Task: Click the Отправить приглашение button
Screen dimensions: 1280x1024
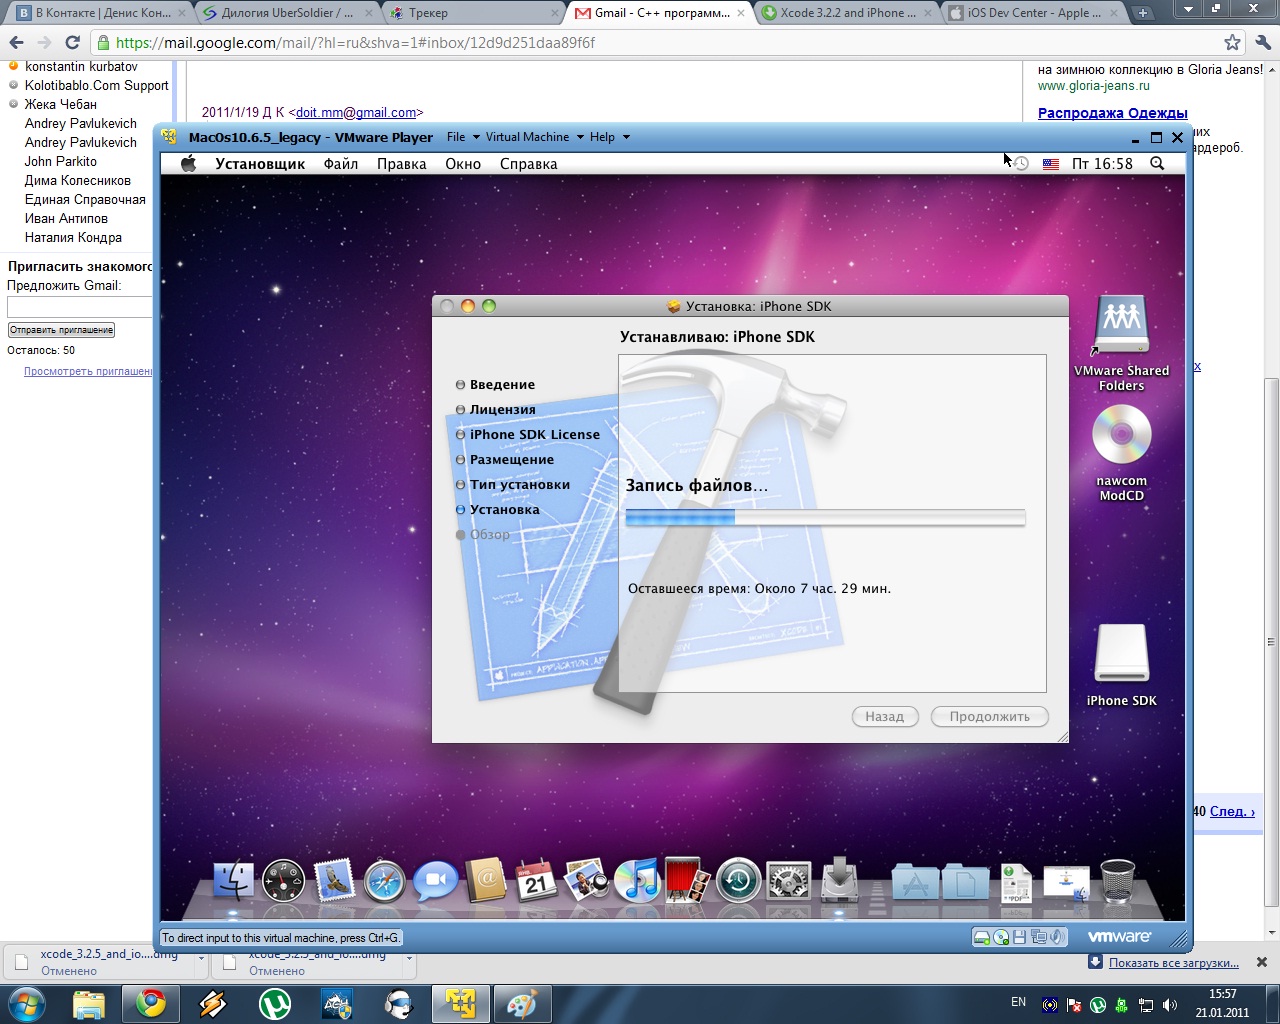Action: (61, 330)
